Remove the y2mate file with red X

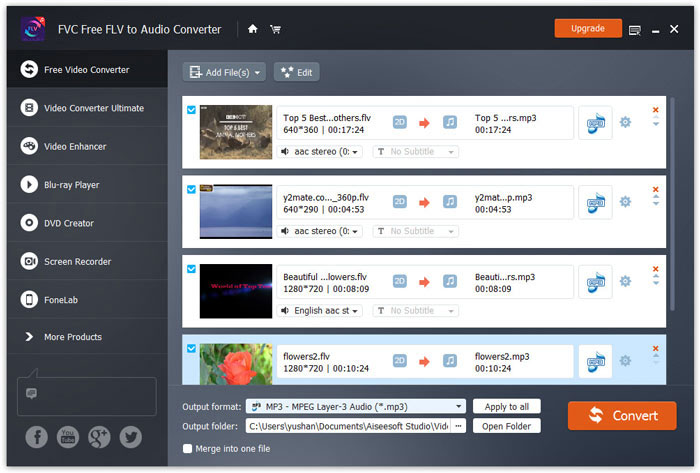click(x=655, y=189)
